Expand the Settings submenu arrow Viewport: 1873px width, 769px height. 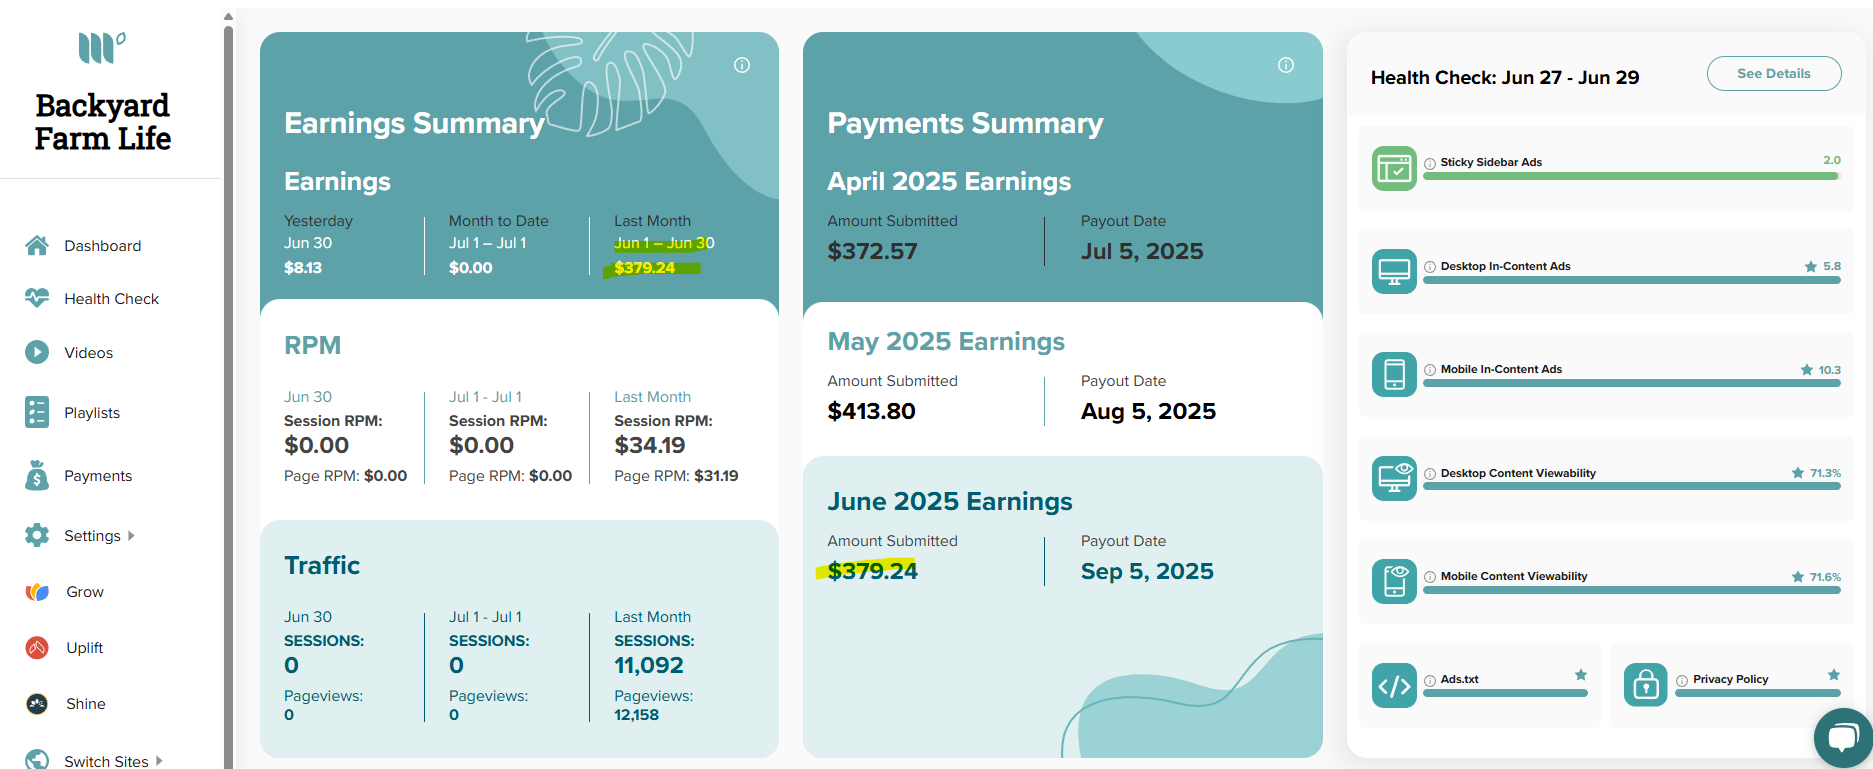(131, 536)
